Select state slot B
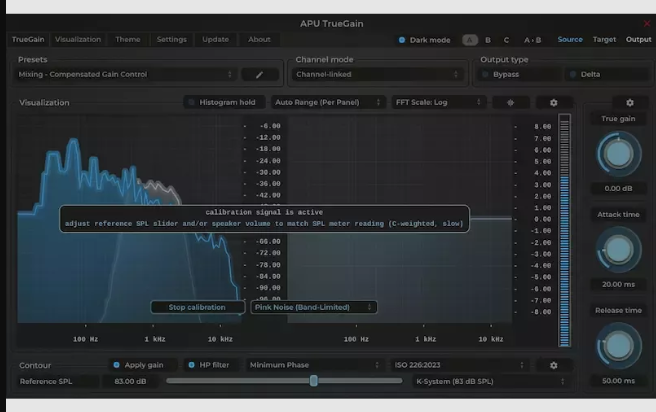The image size is (656, 412). click(x=488, y=40)
